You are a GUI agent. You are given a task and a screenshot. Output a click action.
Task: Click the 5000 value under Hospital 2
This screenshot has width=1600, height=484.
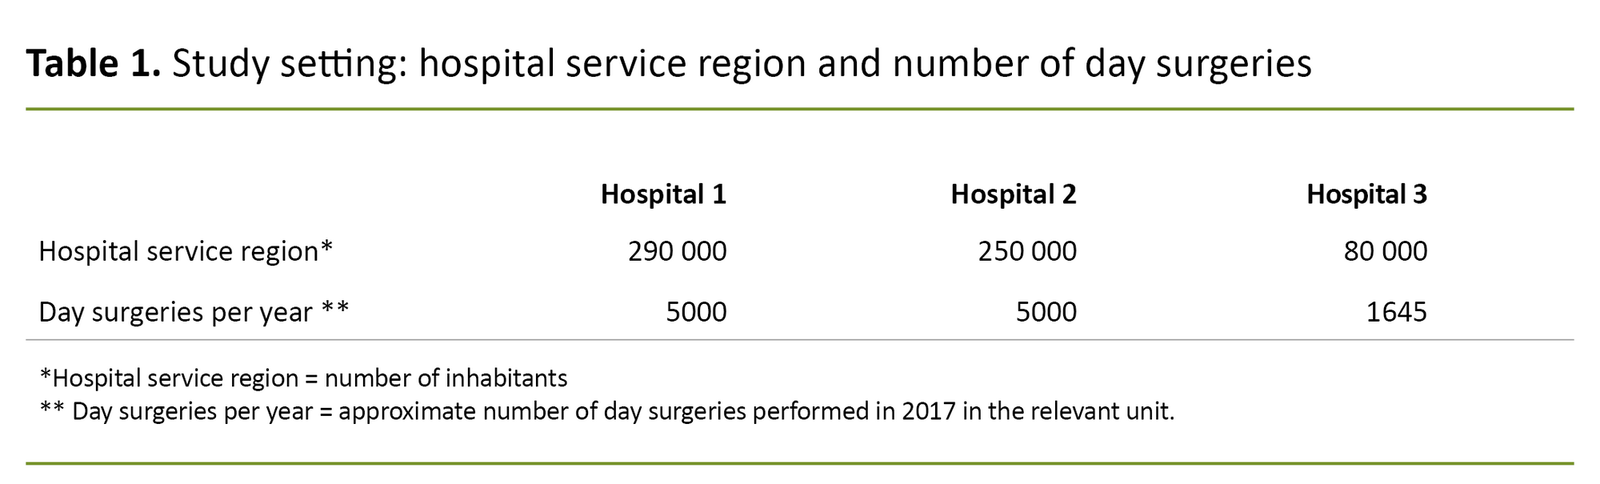click(x=1046, y=312)
